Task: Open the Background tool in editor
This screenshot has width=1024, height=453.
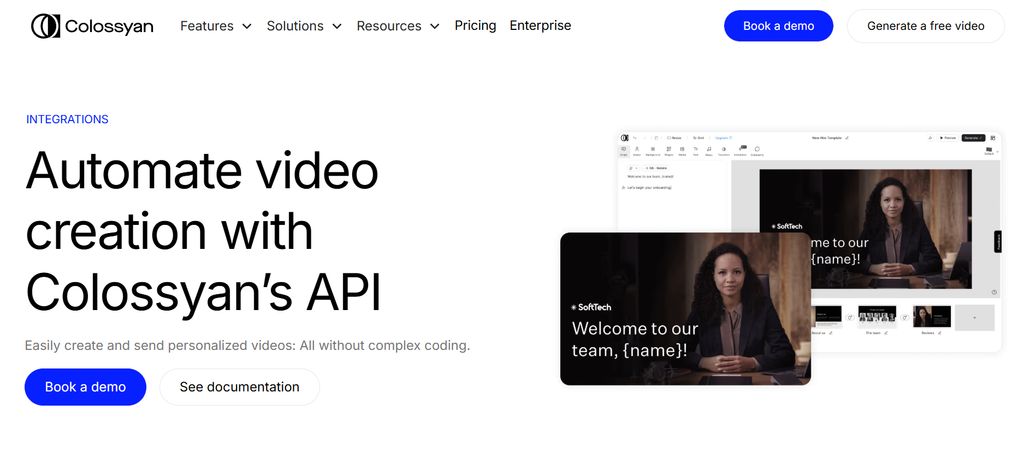Action: point(653,151)
